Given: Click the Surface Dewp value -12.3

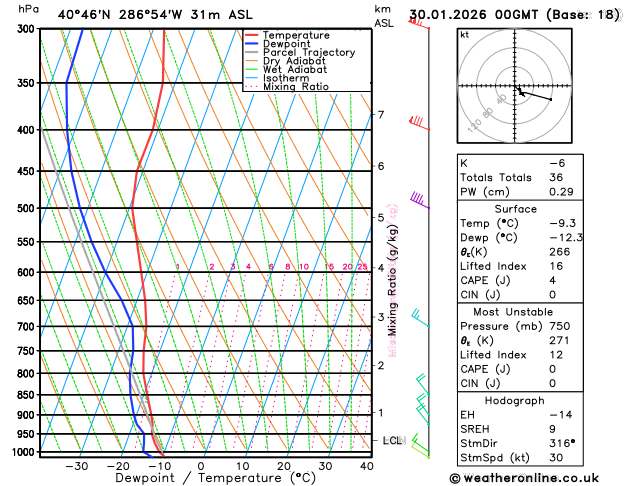Looking at the screenshot, I should tap(566, 237).
